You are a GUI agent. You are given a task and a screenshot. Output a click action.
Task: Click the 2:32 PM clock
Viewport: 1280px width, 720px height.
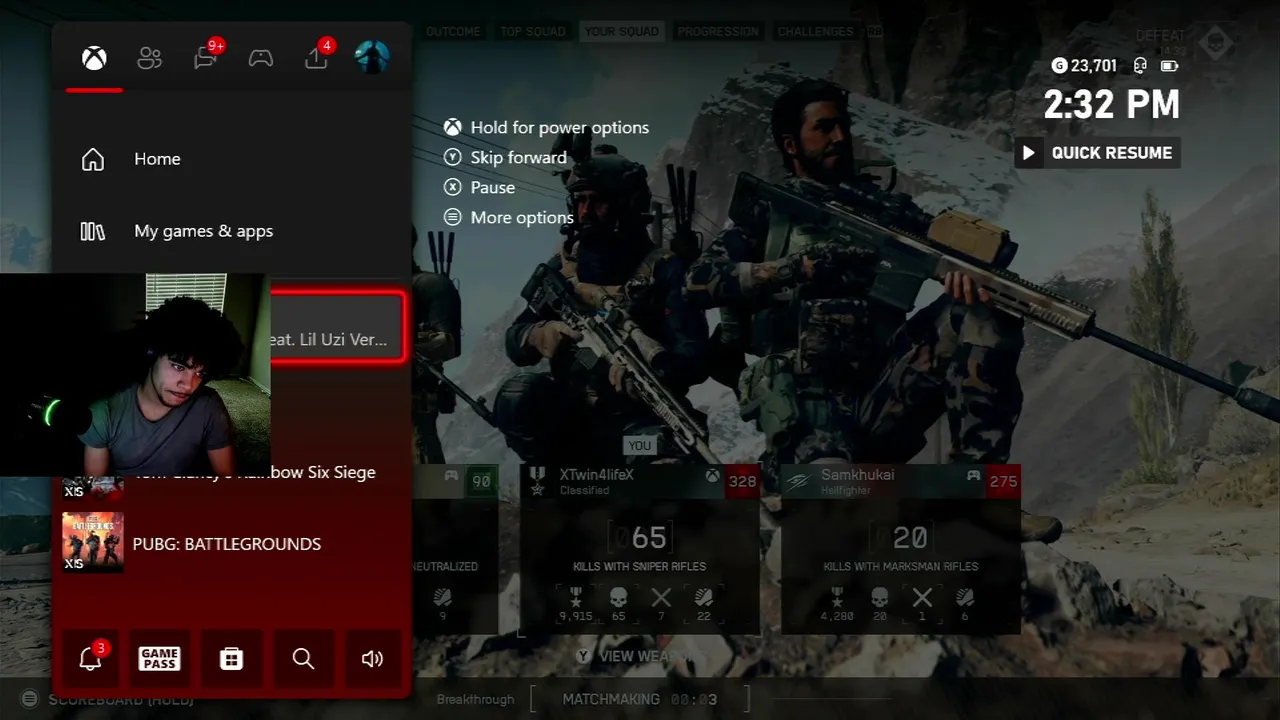[1112, 105]
